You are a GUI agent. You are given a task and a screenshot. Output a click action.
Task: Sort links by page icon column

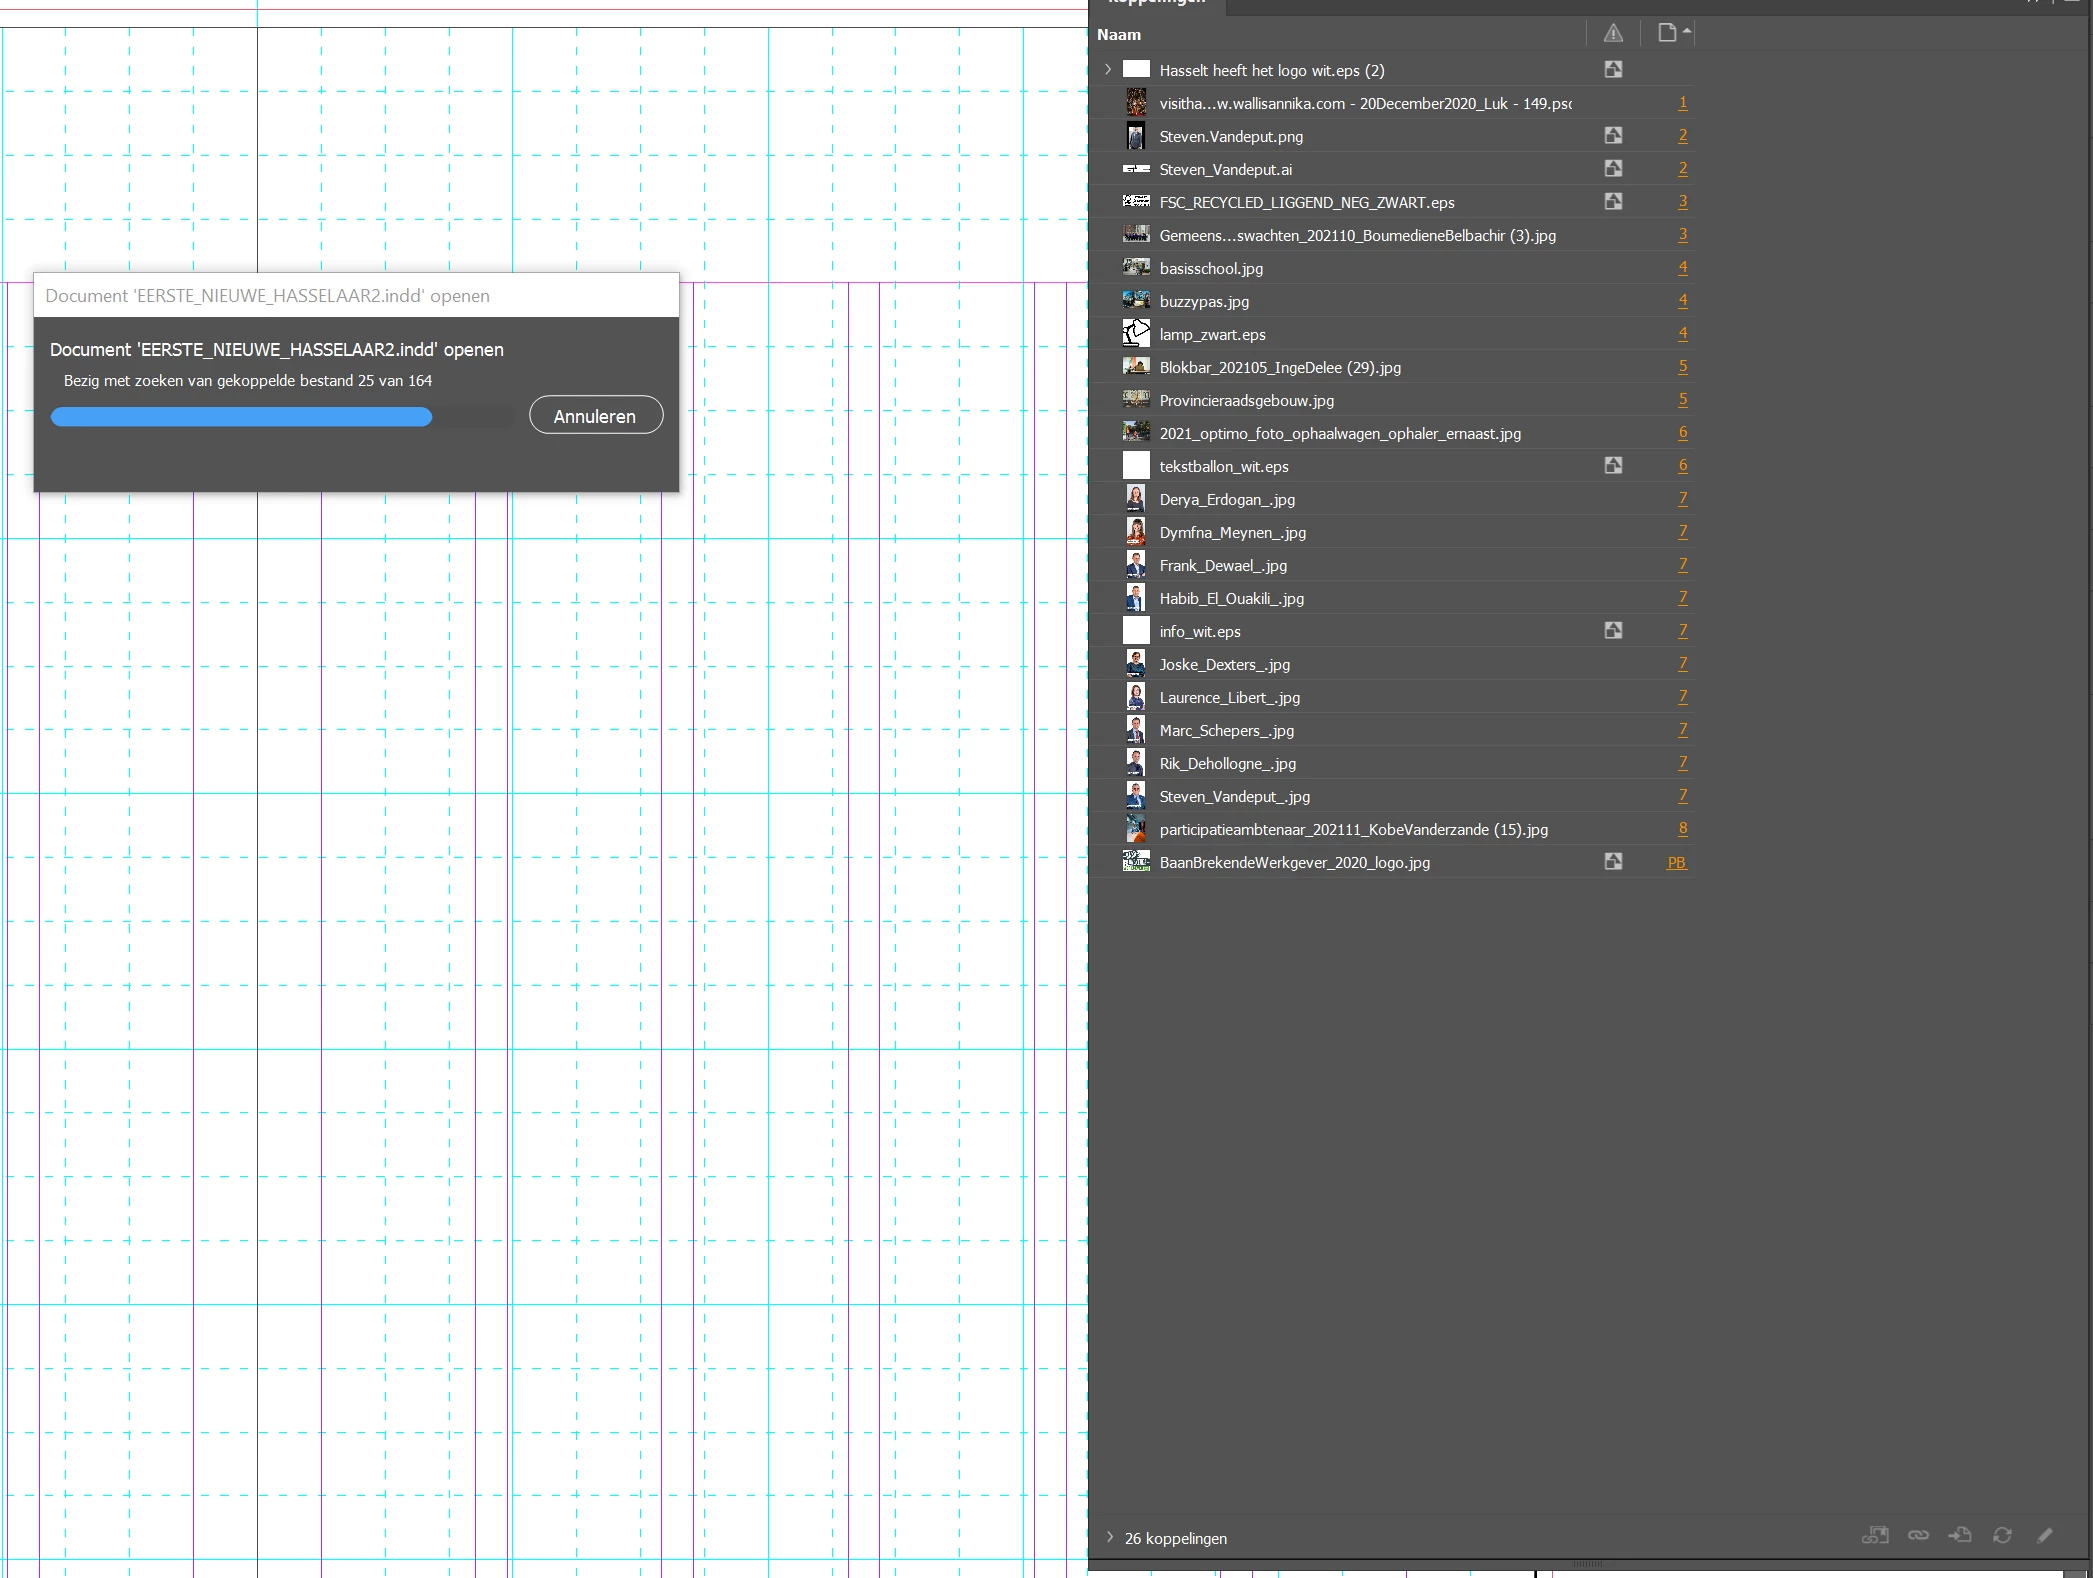(x=1667, y=33)
